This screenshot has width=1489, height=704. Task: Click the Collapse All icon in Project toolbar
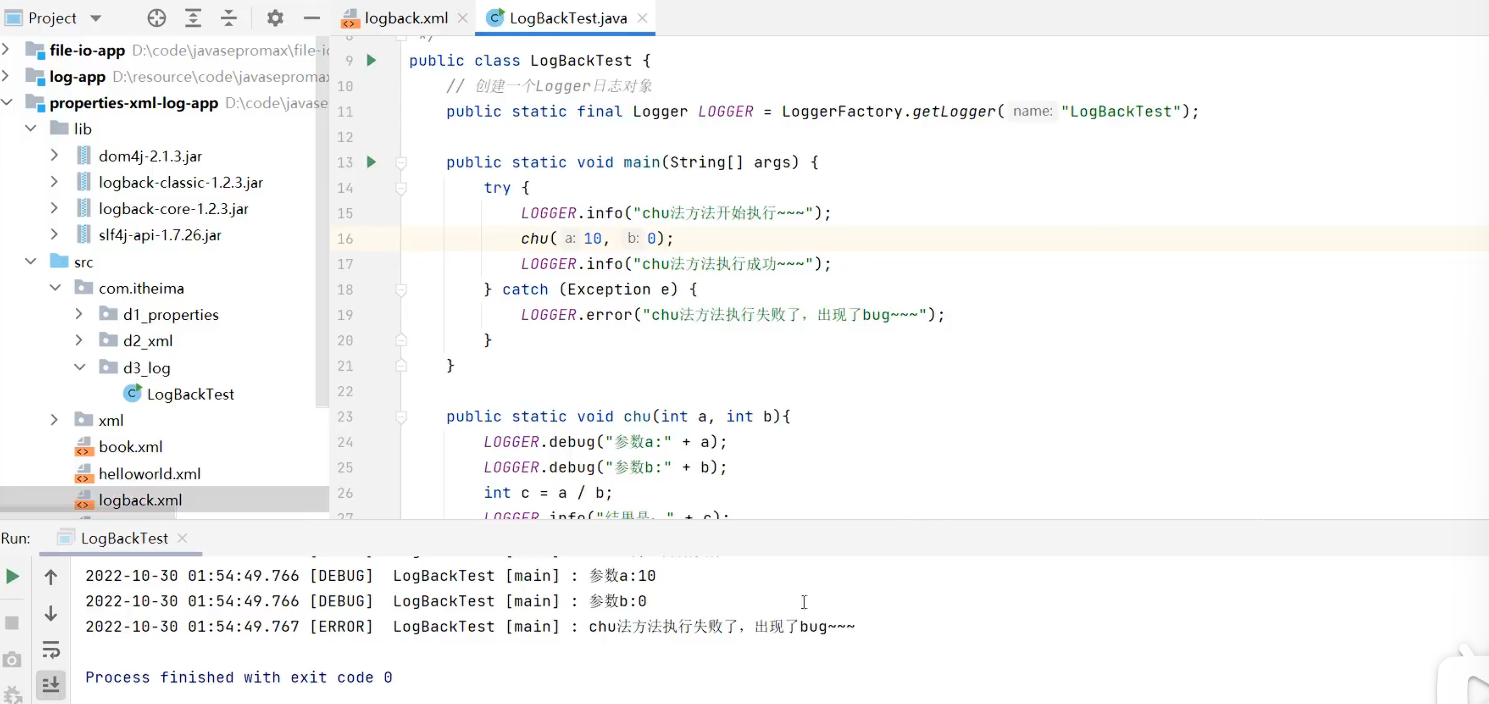coord(229,18)
